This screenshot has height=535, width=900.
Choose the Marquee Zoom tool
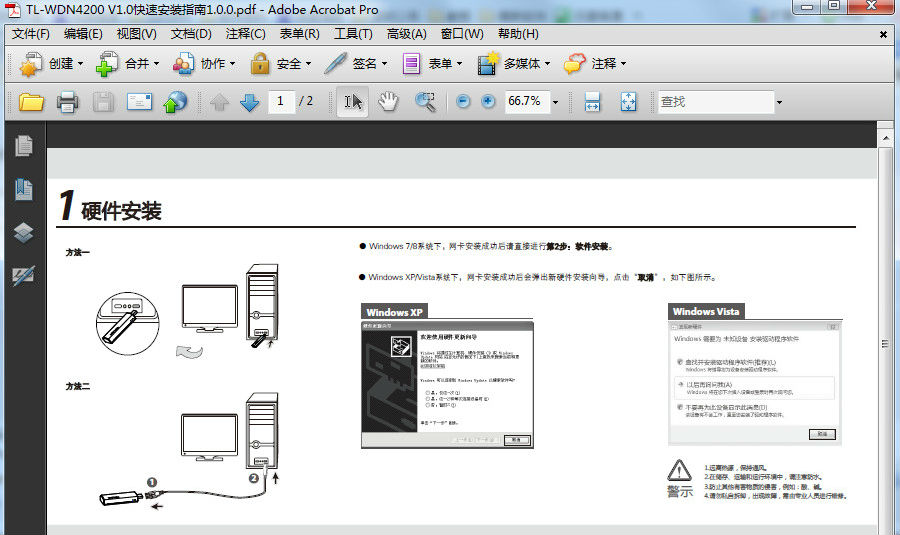point(425,102)
